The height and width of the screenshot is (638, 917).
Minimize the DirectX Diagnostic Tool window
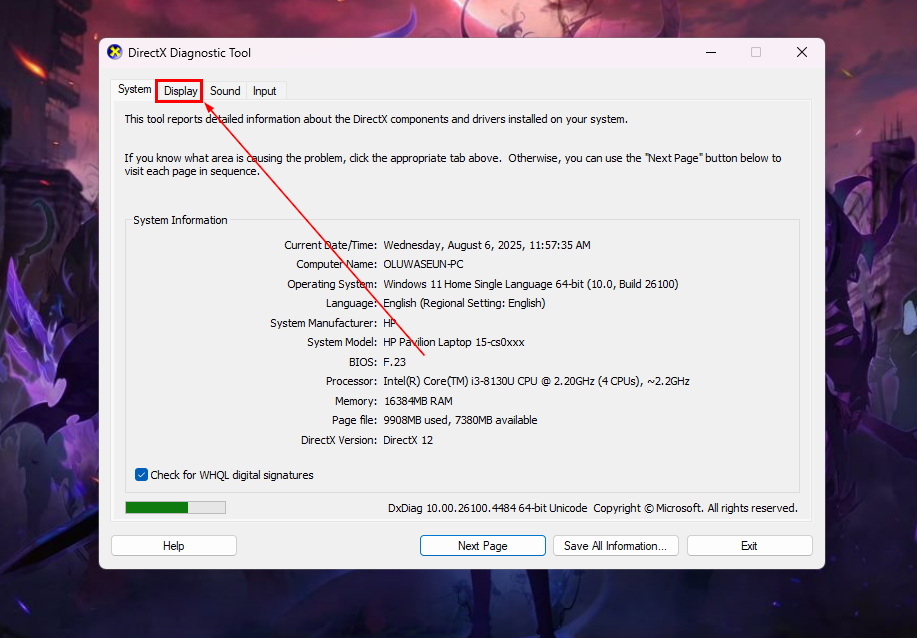[x=709, y=53]
